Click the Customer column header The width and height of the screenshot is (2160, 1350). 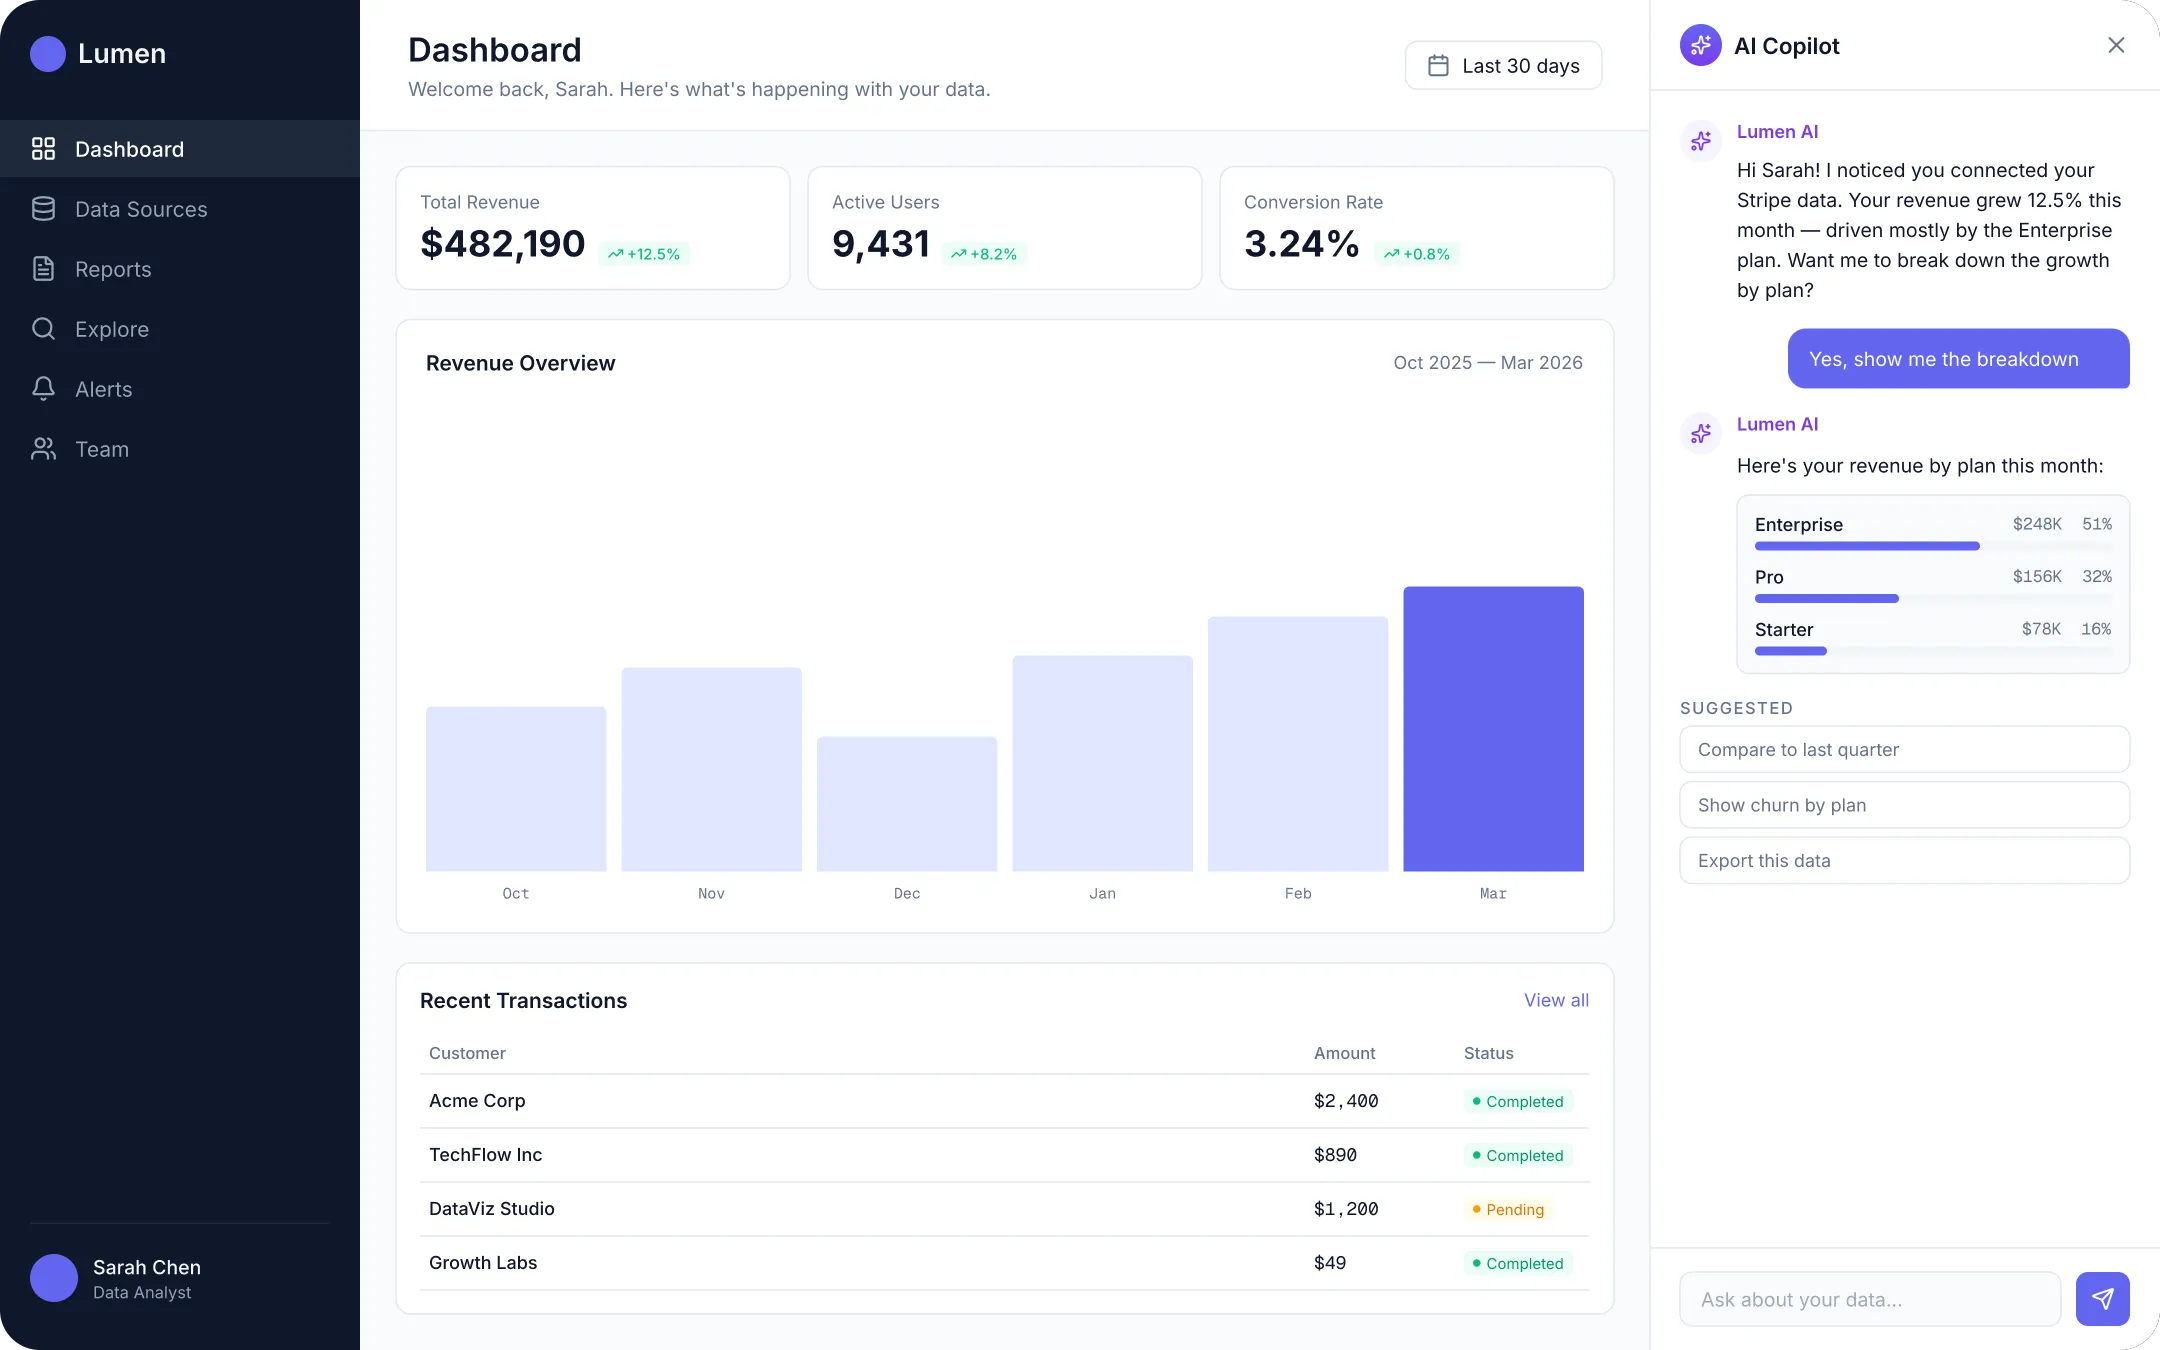pyautogui.click(x=467, y=1053)
